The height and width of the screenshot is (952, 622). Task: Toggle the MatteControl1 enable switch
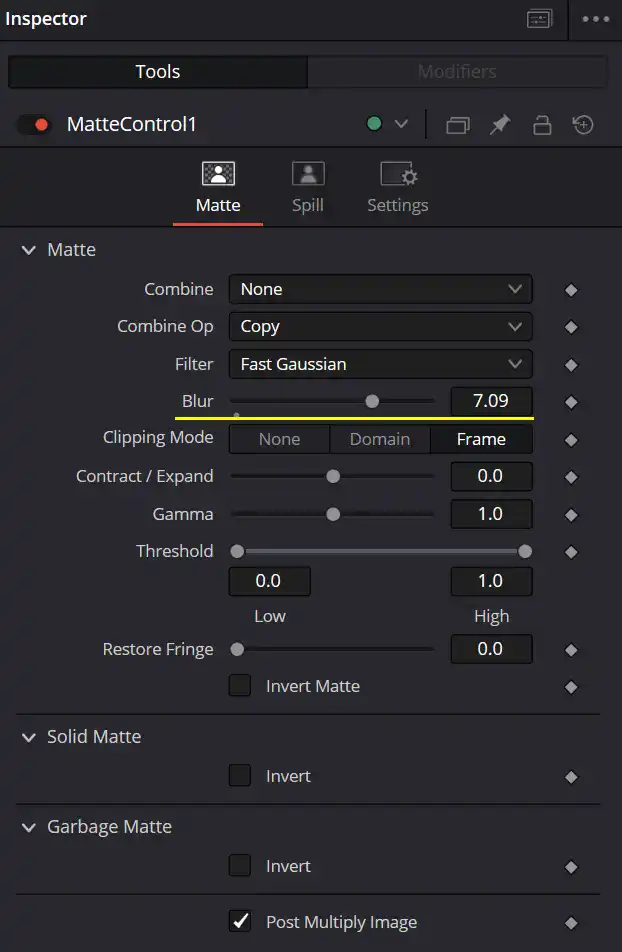tap(34, 124)
